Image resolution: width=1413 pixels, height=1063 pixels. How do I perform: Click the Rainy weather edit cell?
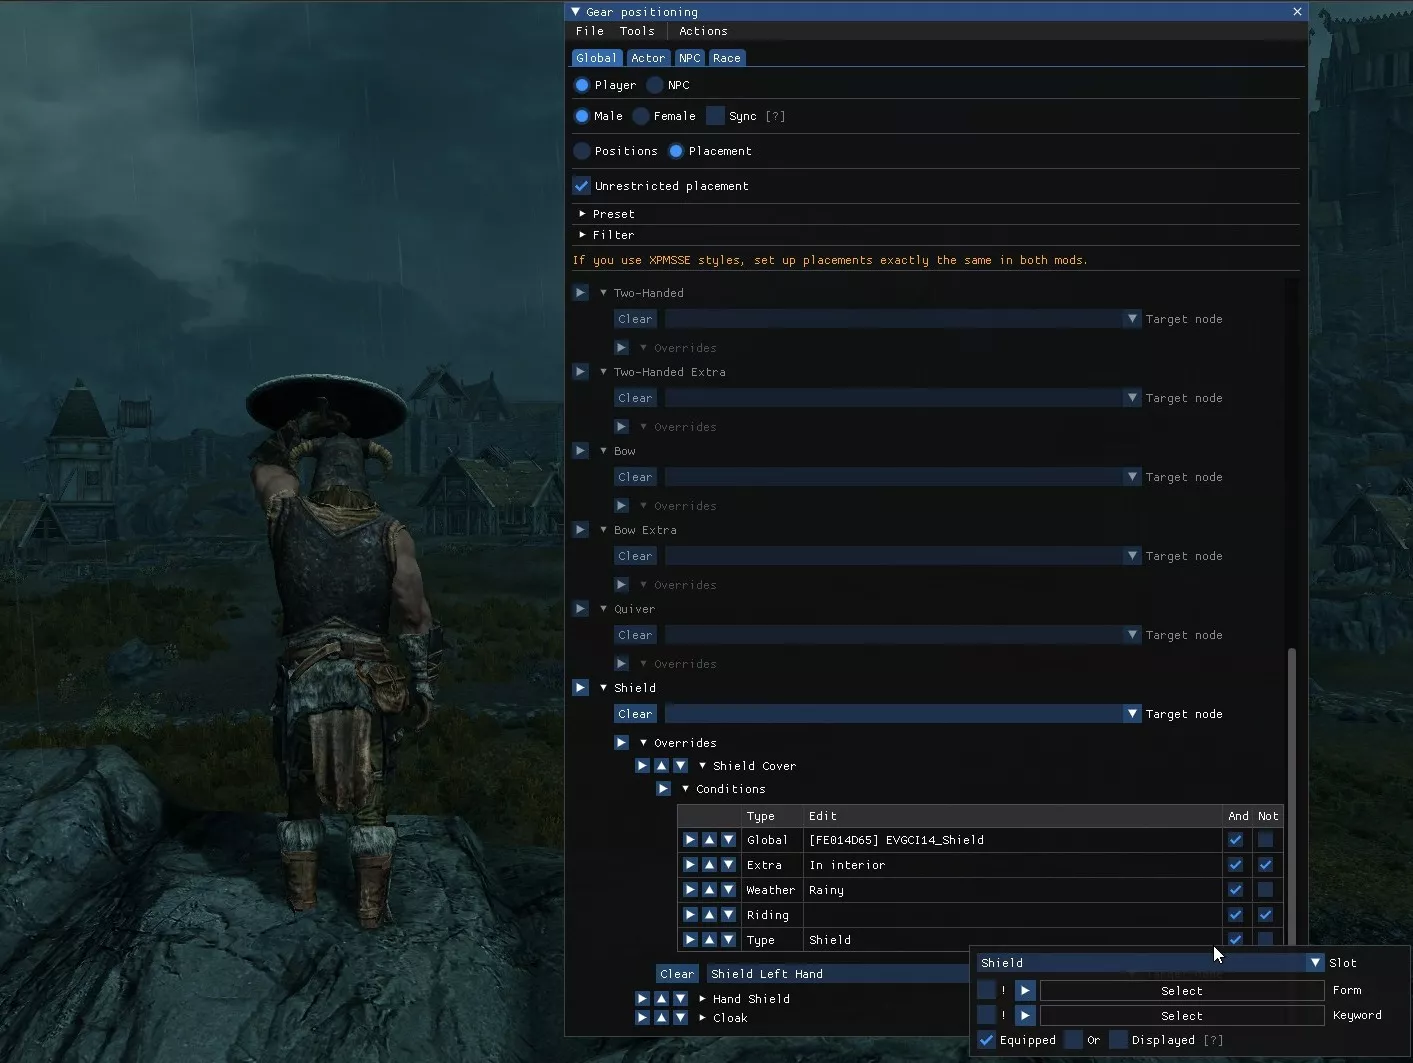1012,890
